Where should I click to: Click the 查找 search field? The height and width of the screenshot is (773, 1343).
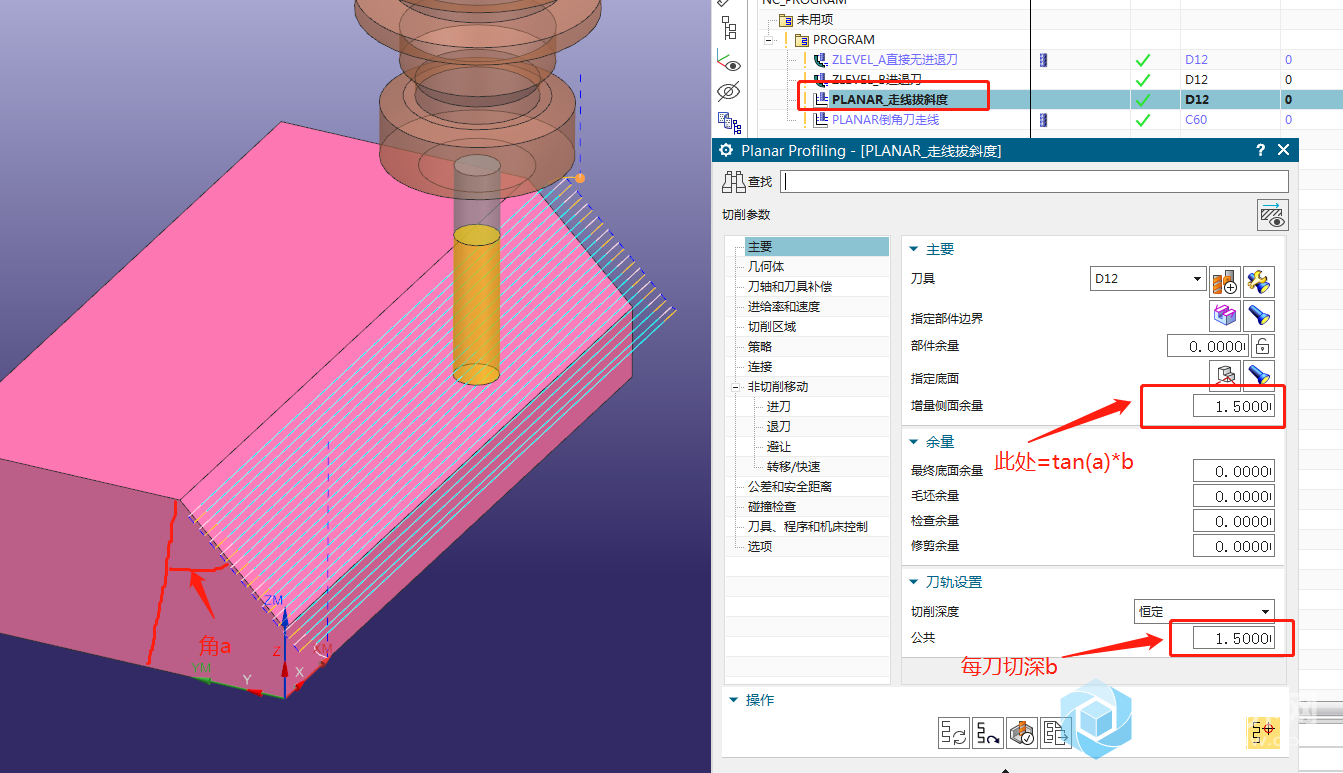(x=1035, y=182)
